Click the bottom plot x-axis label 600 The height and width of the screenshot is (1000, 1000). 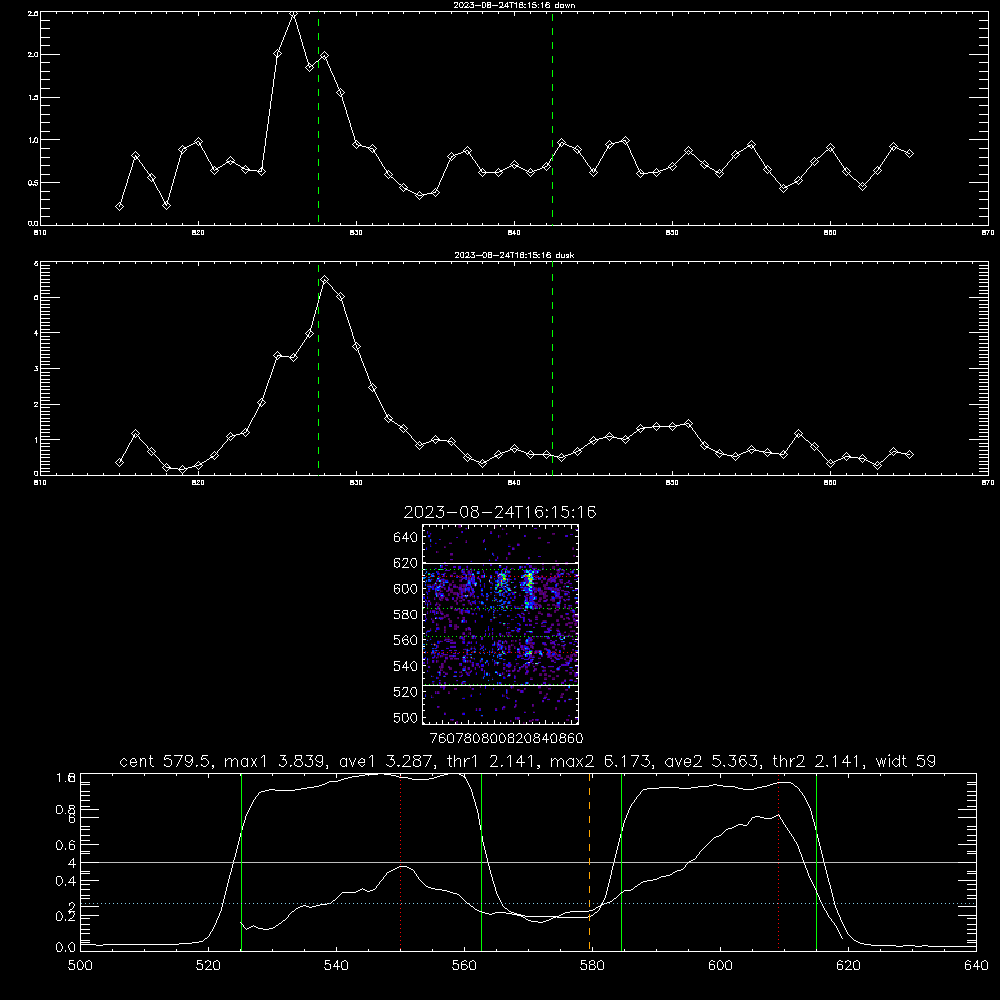coord(720,966)
